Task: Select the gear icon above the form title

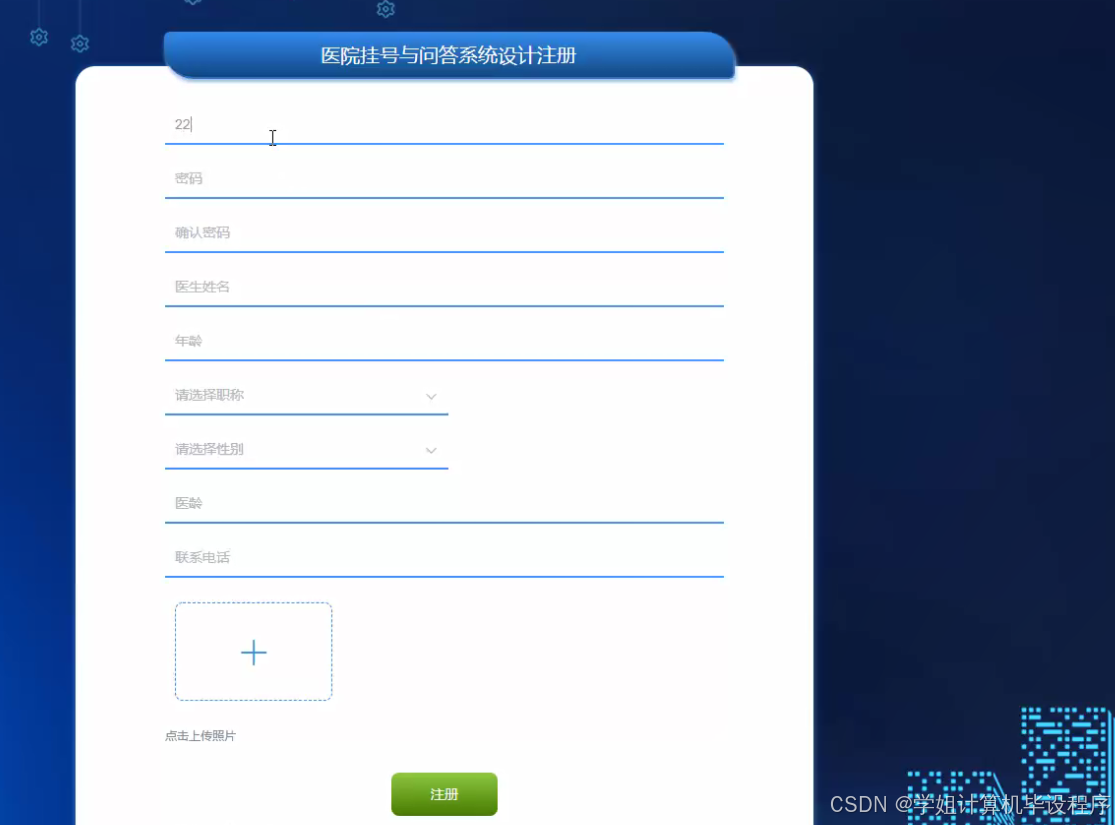Action: click(386, 9)
